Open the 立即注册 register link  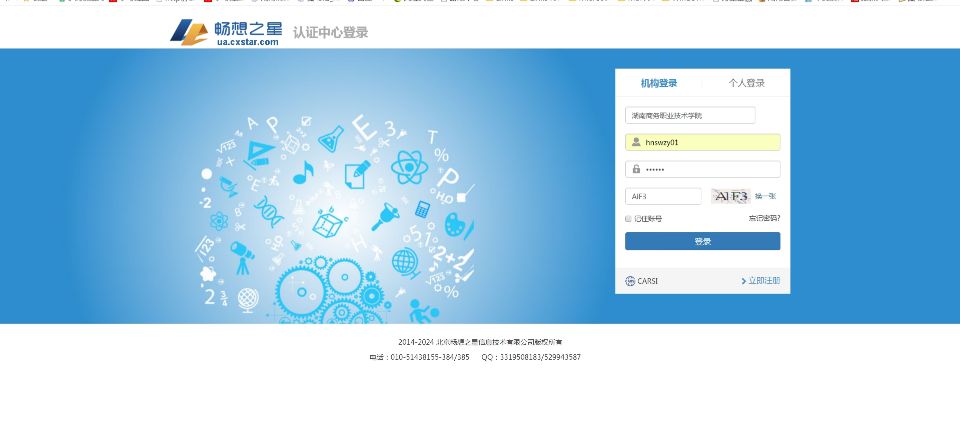coord(764,281)
